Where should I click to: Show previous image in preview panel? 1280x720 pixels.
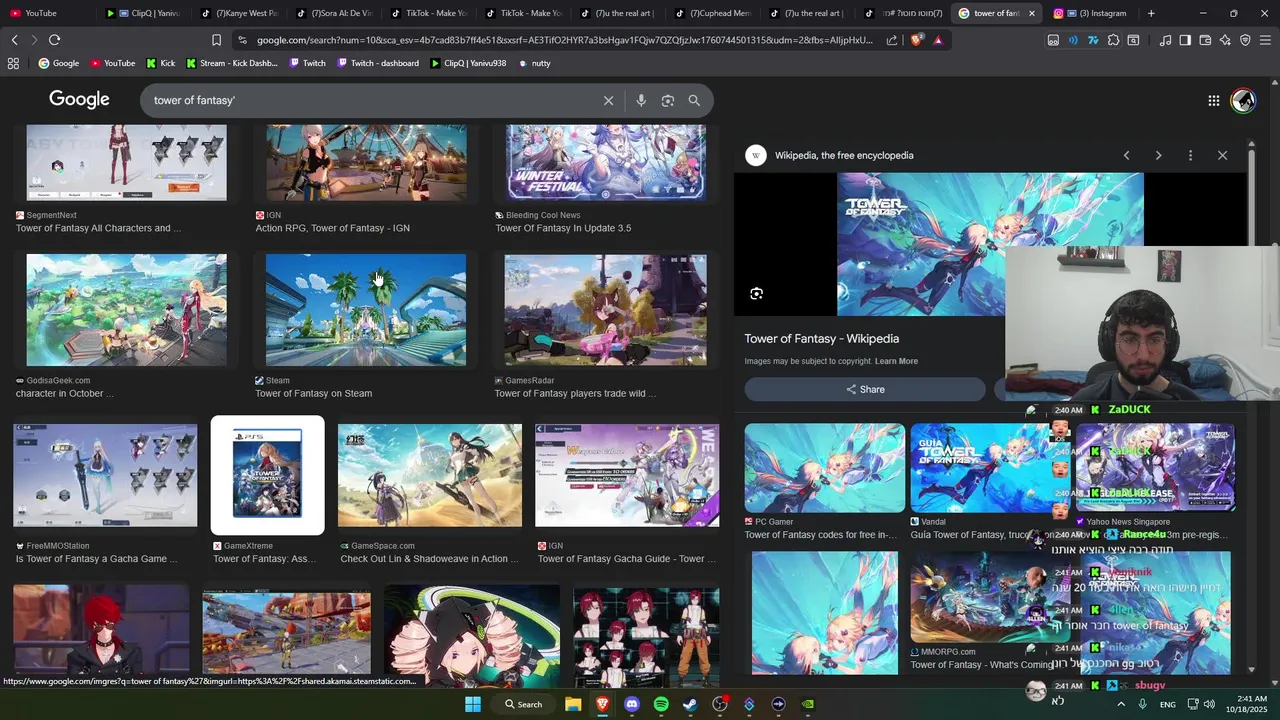pyautogui.click(x=1126, y=155)
